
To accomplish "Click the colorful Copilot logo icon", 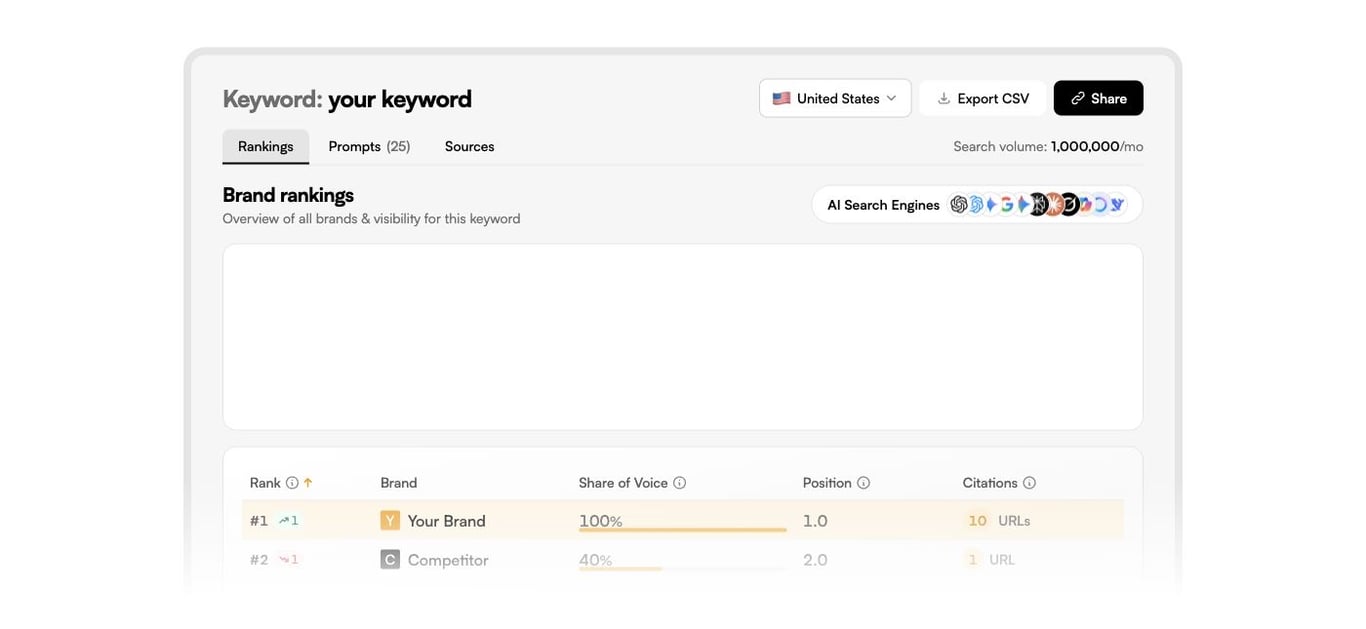I will pos(1085,204).
